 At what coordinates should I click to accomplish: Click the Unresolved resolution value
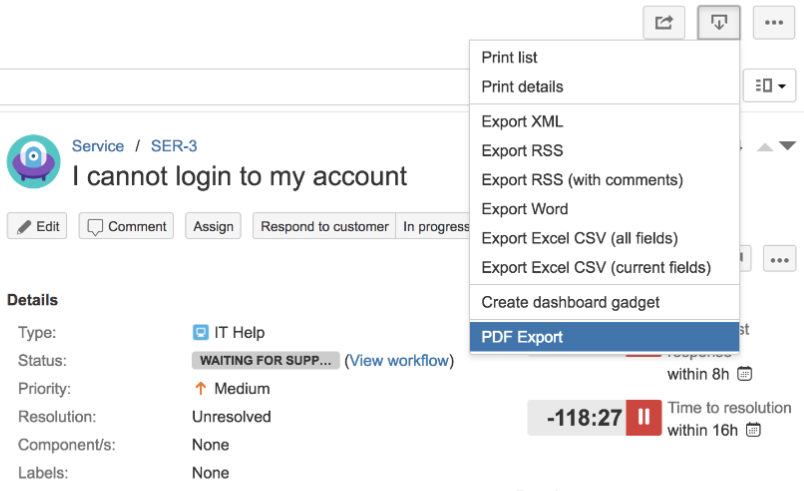pos(231,417)
